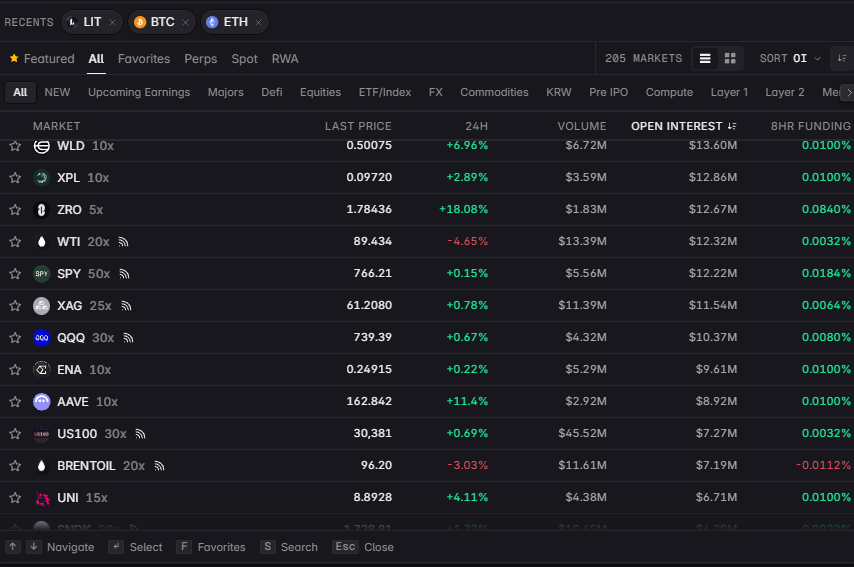
Task: Switch to the Perps tab
Action: point(200,59)
